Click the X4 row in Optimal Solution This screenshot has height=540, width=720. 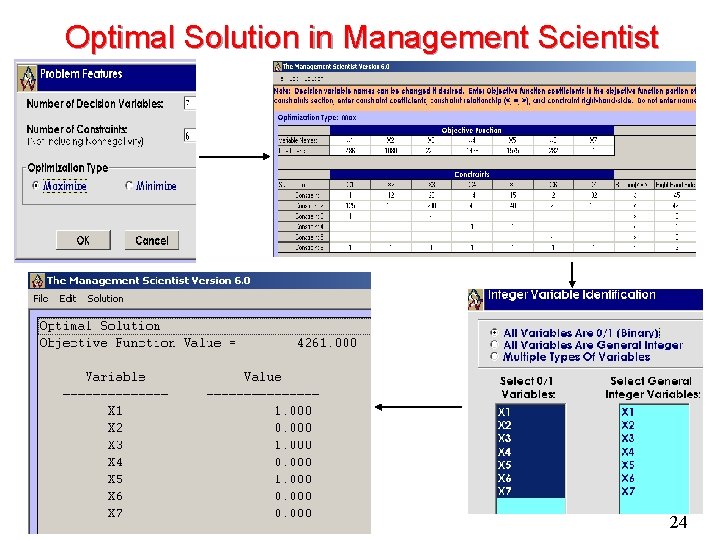[x=210, y=462]
